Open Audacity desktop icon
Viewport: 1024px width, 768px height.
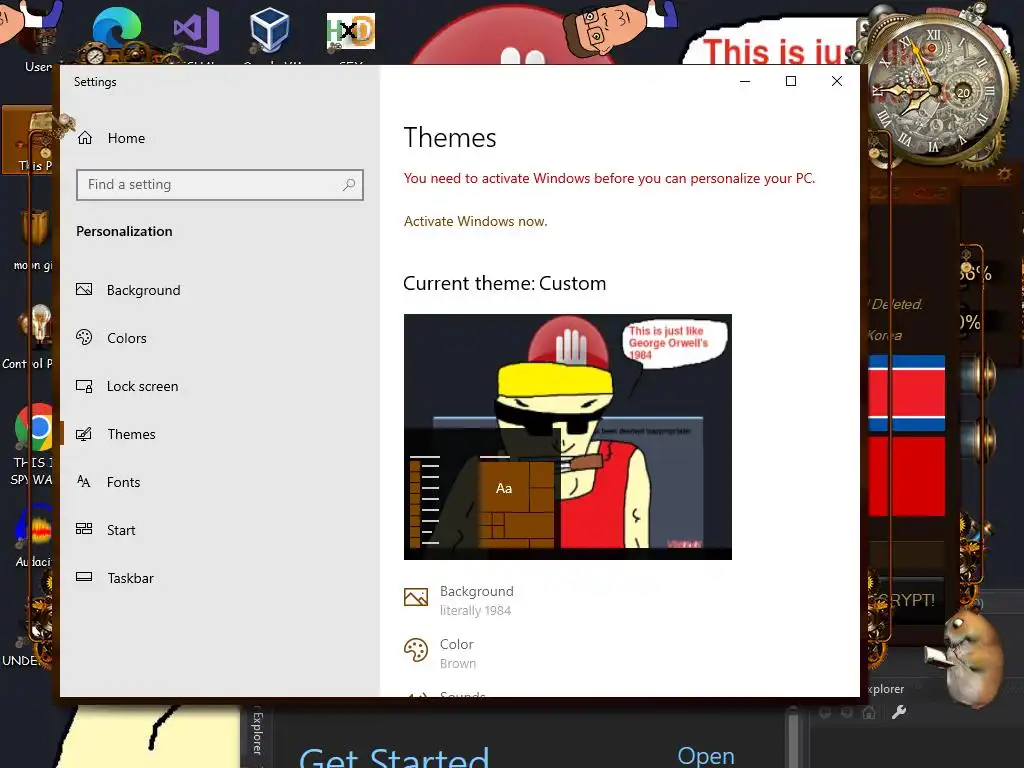pyautogui.click(x=36, y=526)
